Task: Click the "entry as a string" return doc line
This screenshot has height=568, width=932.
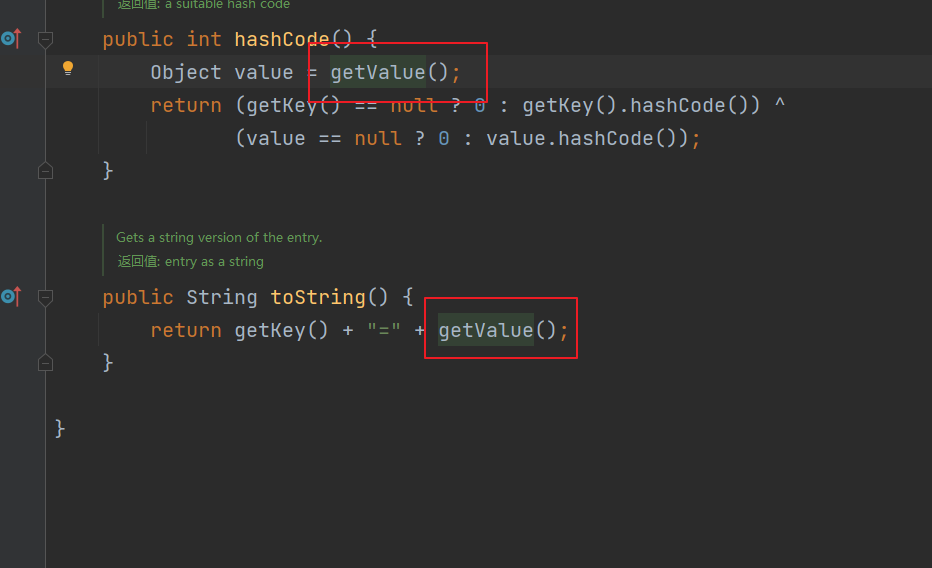Action: [214, 261]
